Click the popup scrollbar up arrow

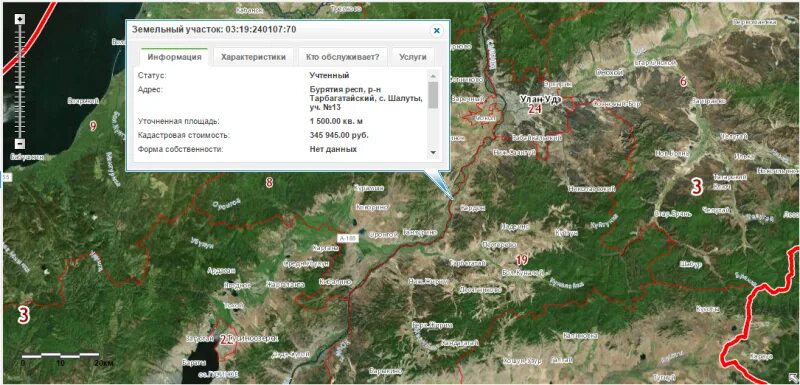pos(433,76)
